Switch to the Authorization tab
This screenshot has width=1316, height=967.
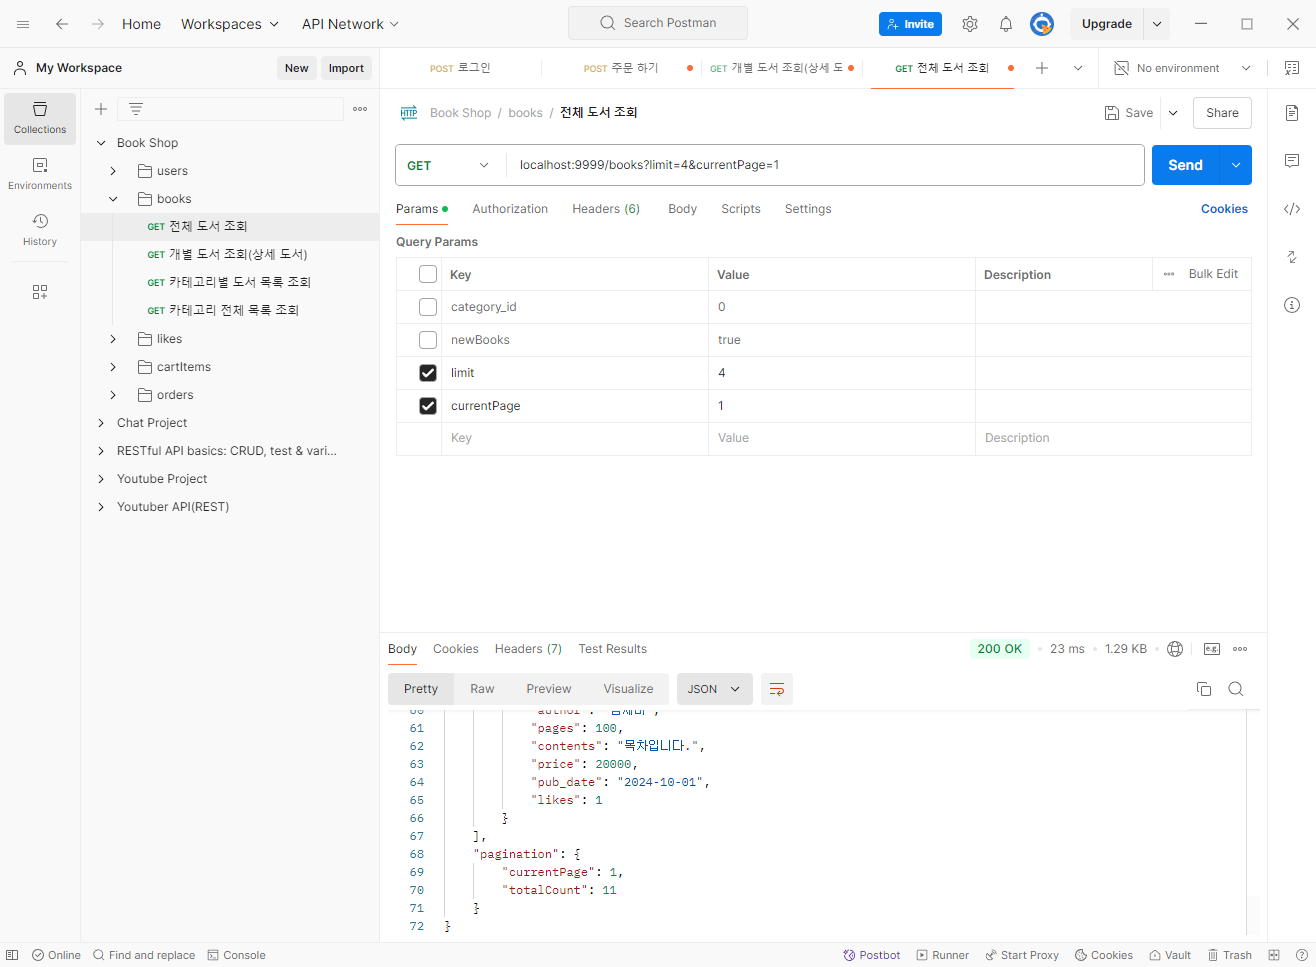(510, 209)
